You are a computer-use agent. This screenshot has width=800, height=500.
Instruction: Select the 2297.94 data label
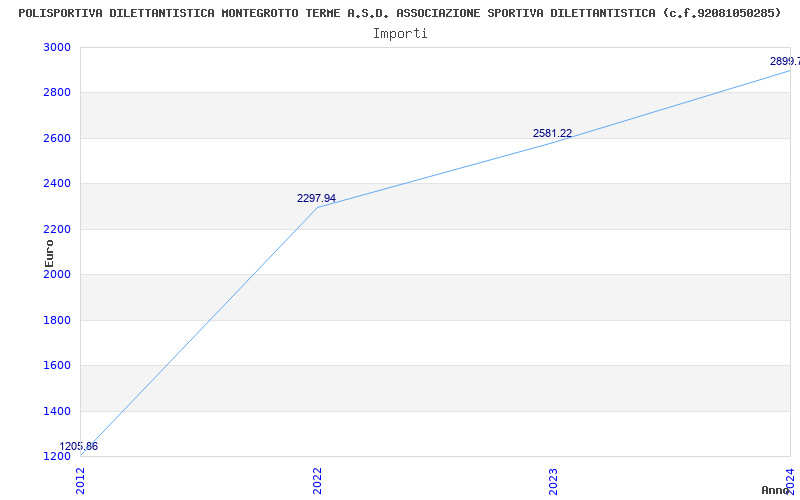[x=316, y=198]
